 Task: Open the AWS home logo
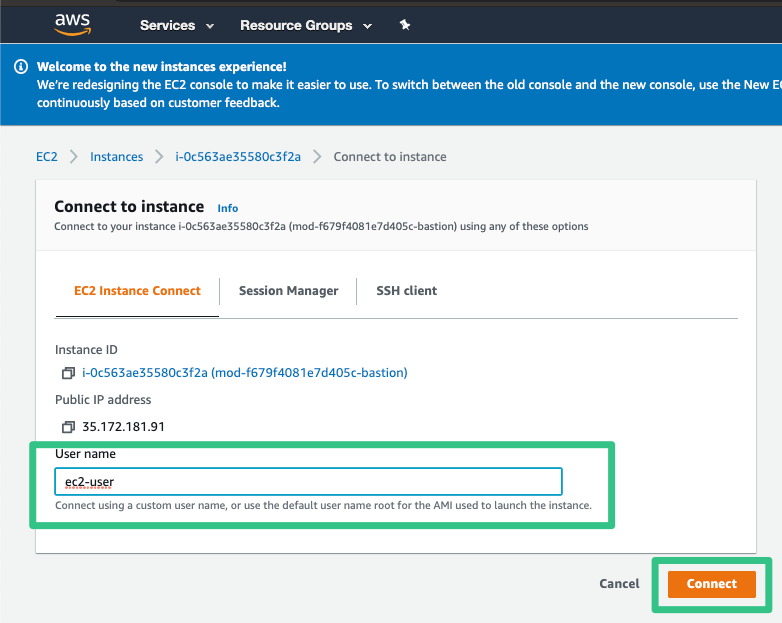click(73, 24)
